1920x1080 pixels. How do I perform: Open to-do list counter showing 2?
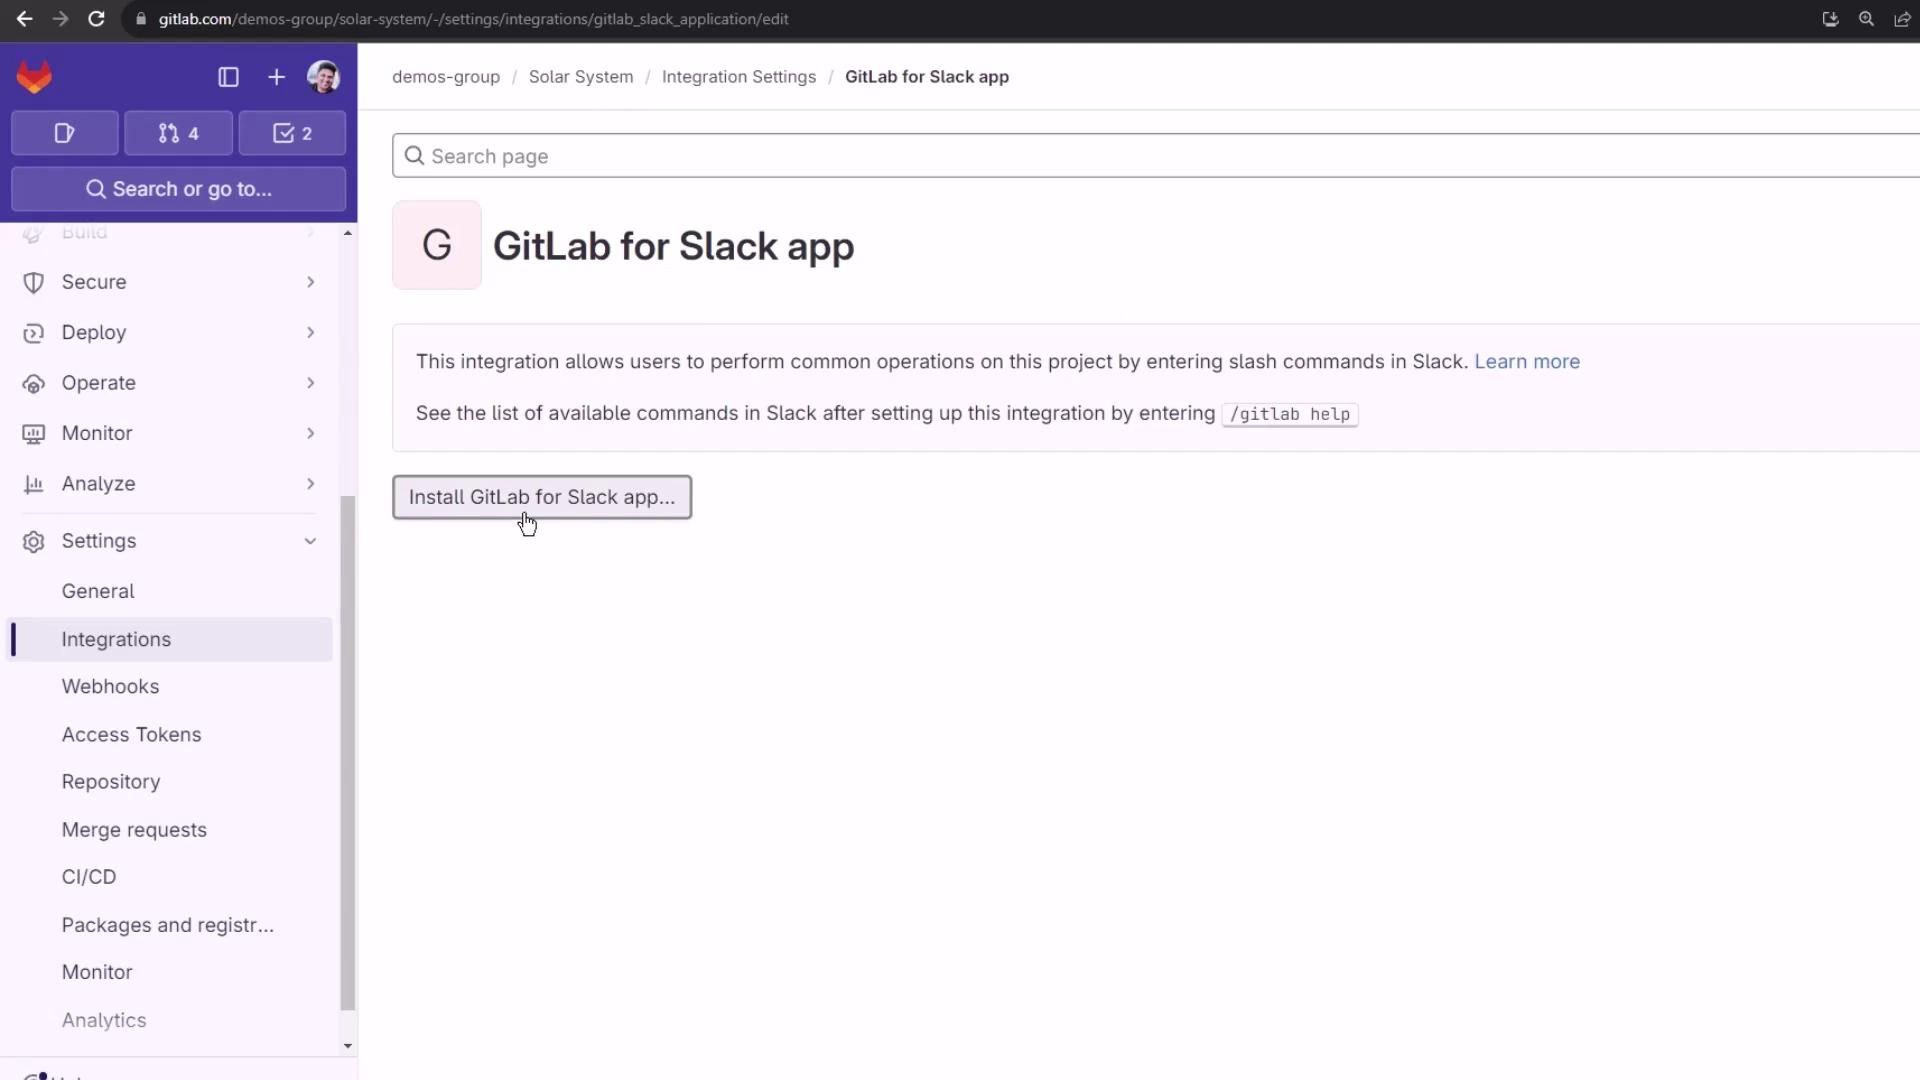(292, 133)
